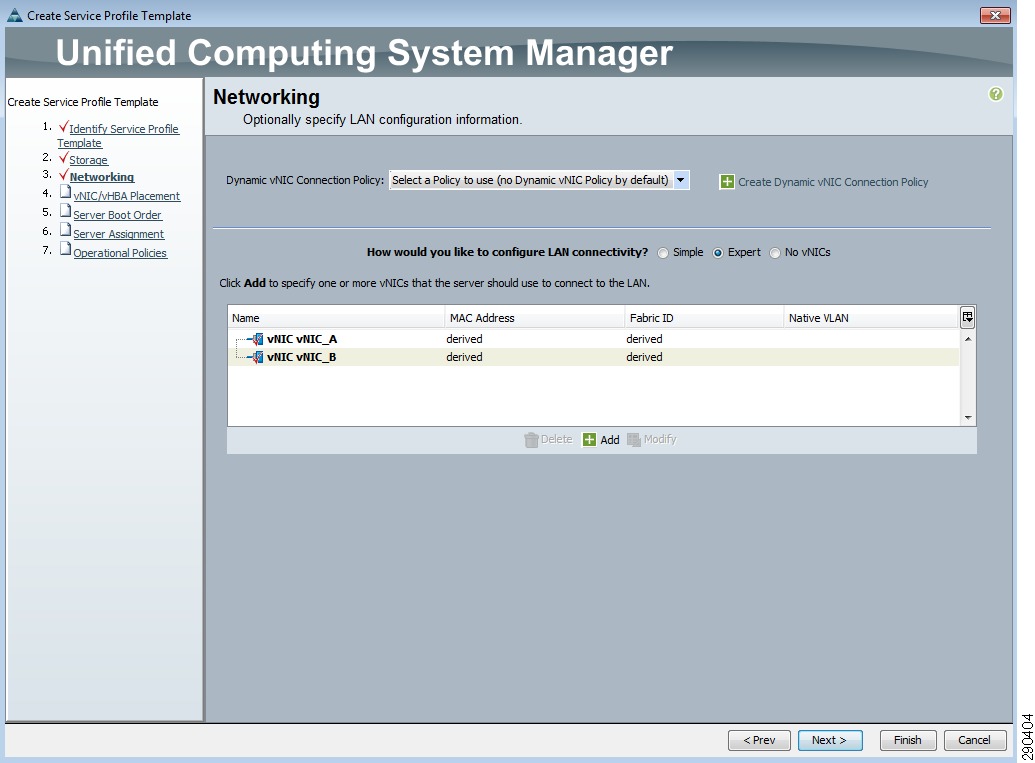Click the green plus icon for Create Dynamic vNIC Connection Policy
Screen dimensions: 1035x763
tap(727, 182)
